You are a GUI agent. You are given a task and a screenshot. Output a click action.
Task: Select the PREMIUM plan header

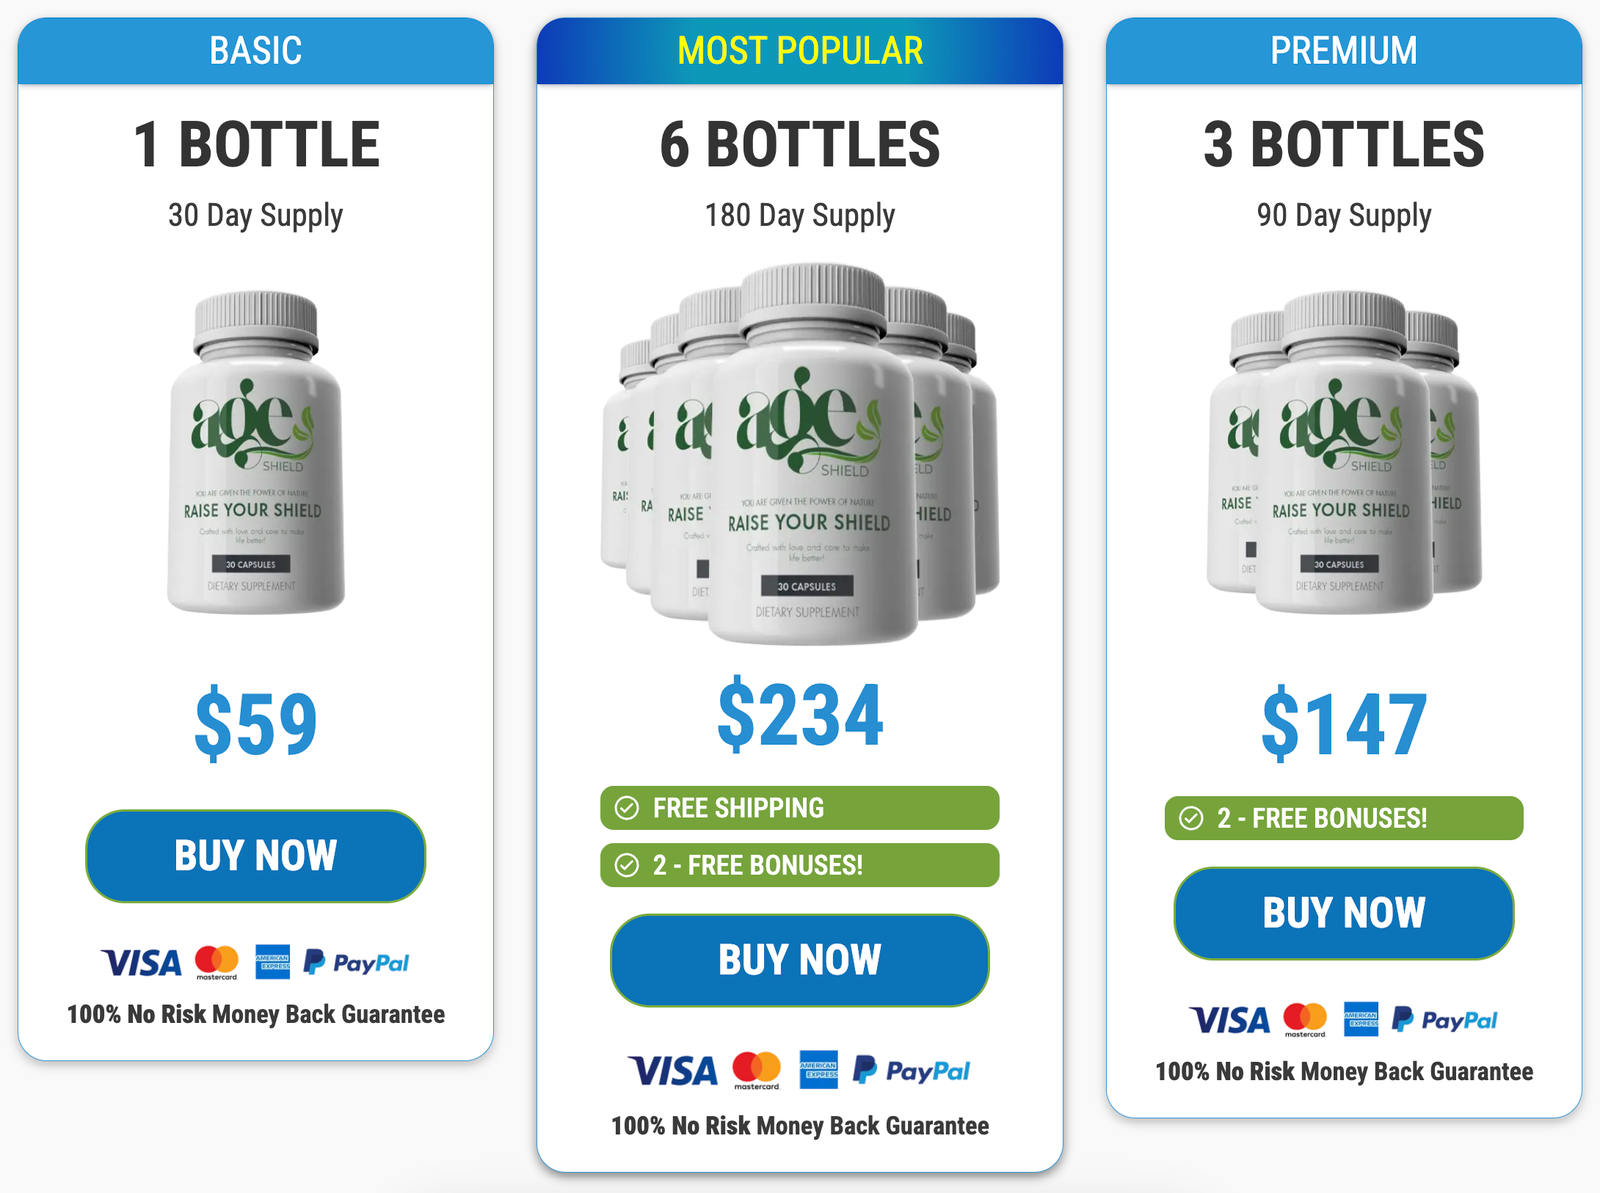(x=1344, y=51)
